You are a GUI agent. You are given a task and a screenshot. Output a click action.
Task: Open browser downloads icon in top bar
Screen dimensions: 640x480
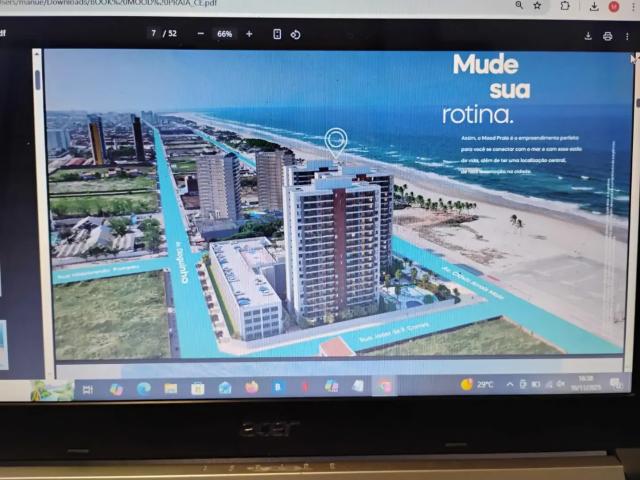click(591, 5)
